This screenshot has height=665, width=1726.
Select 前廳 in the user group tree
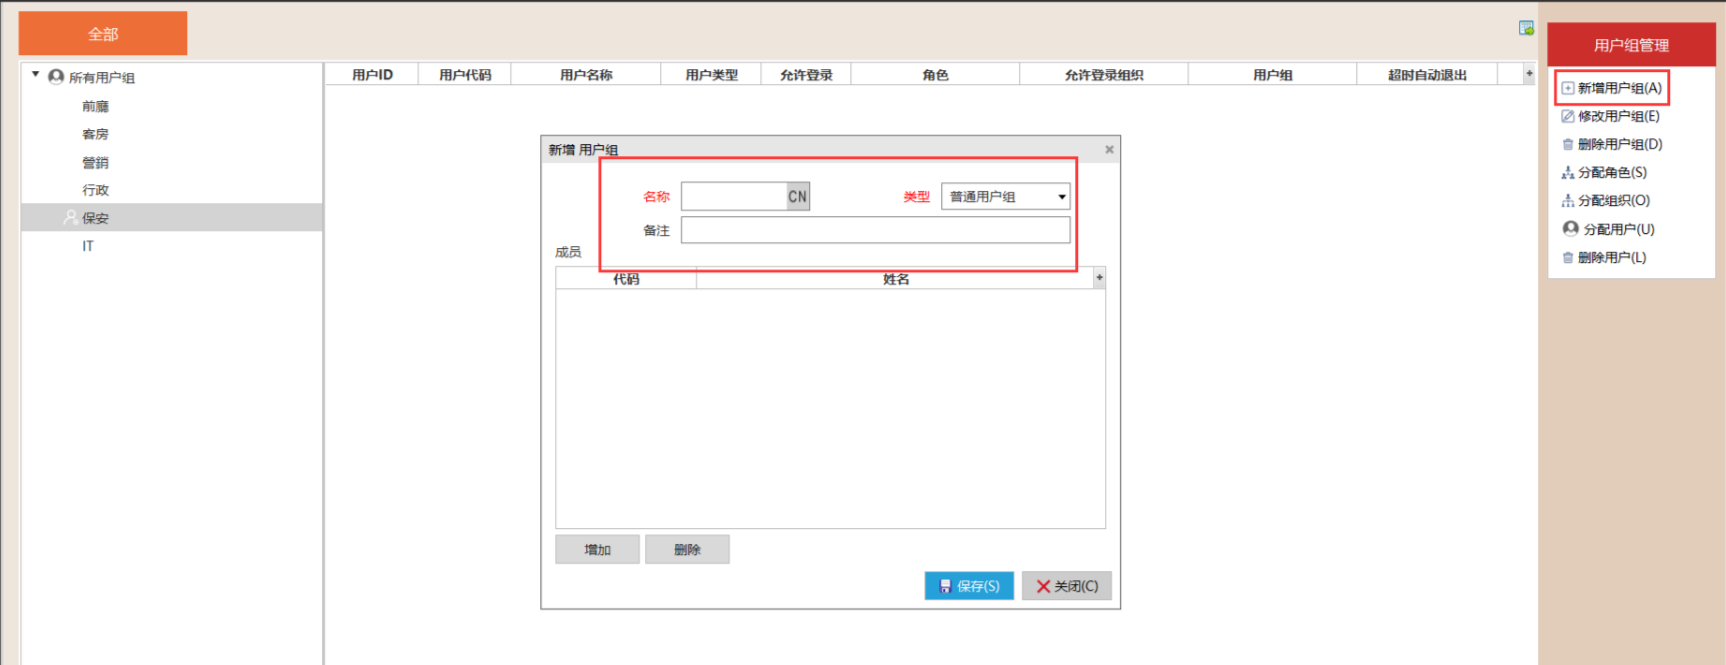point(96,106)
